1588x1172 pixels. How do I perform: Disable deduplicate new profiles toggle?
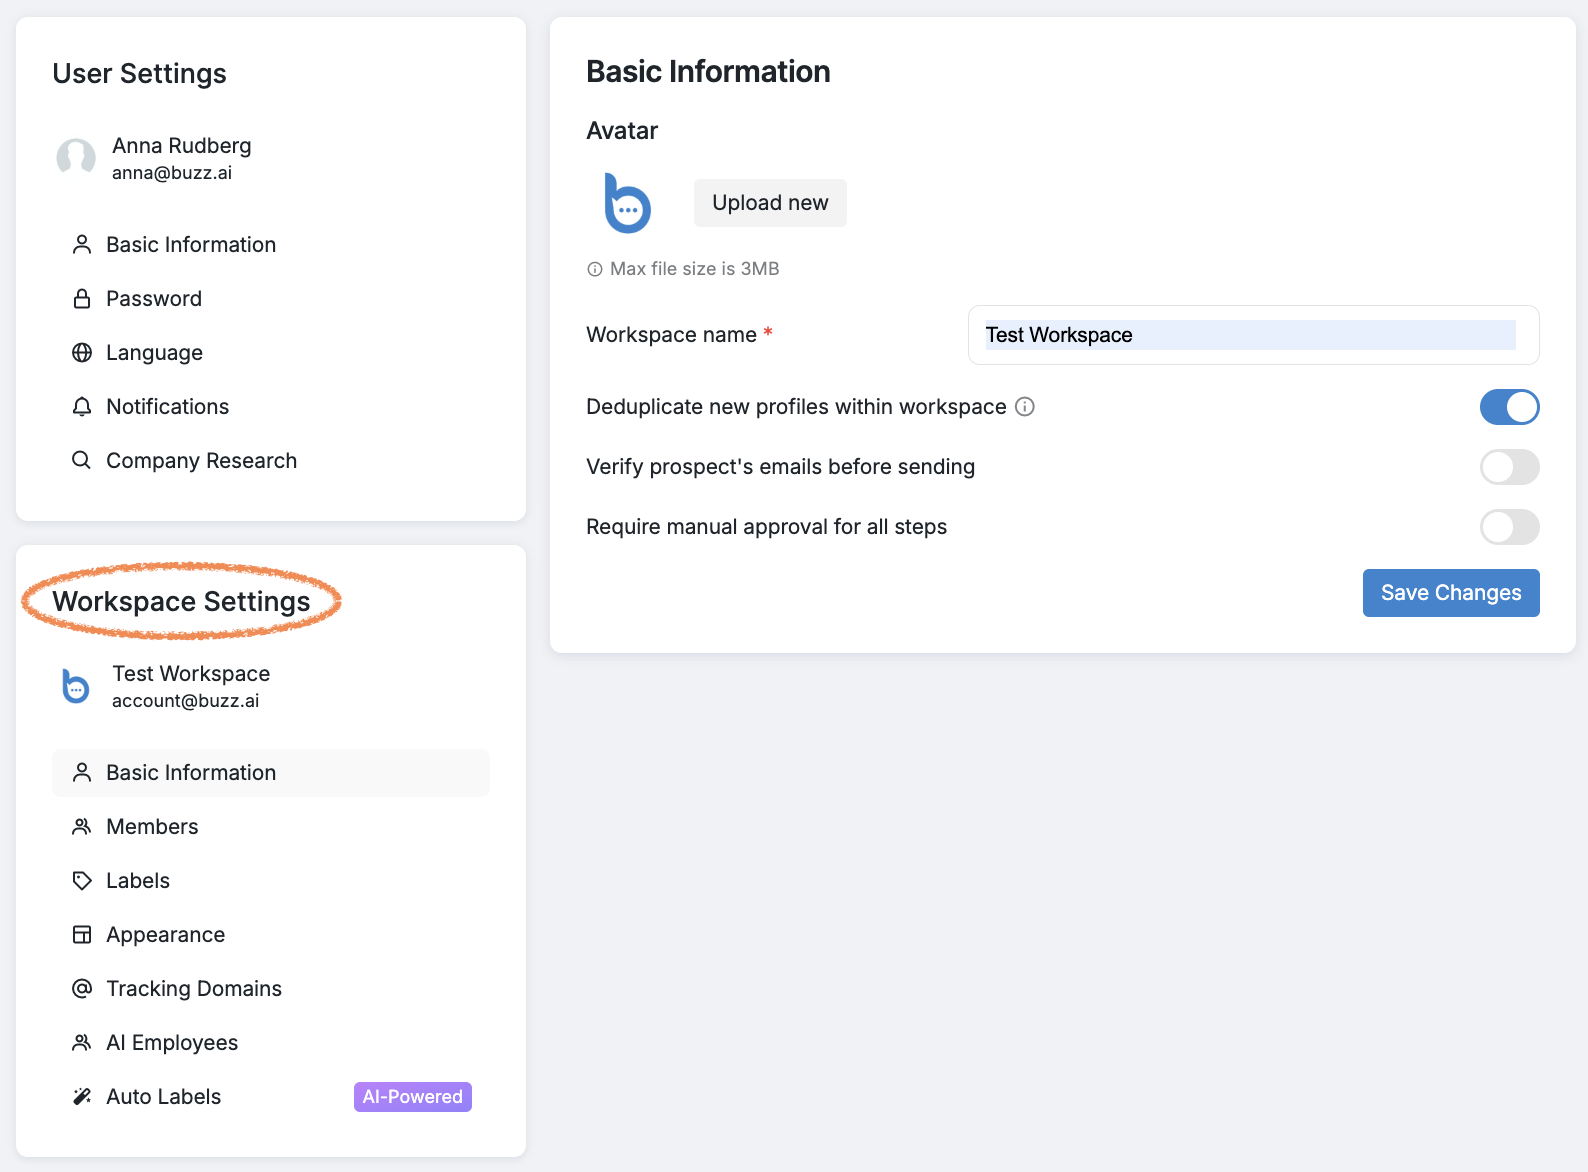(1509, 407)
